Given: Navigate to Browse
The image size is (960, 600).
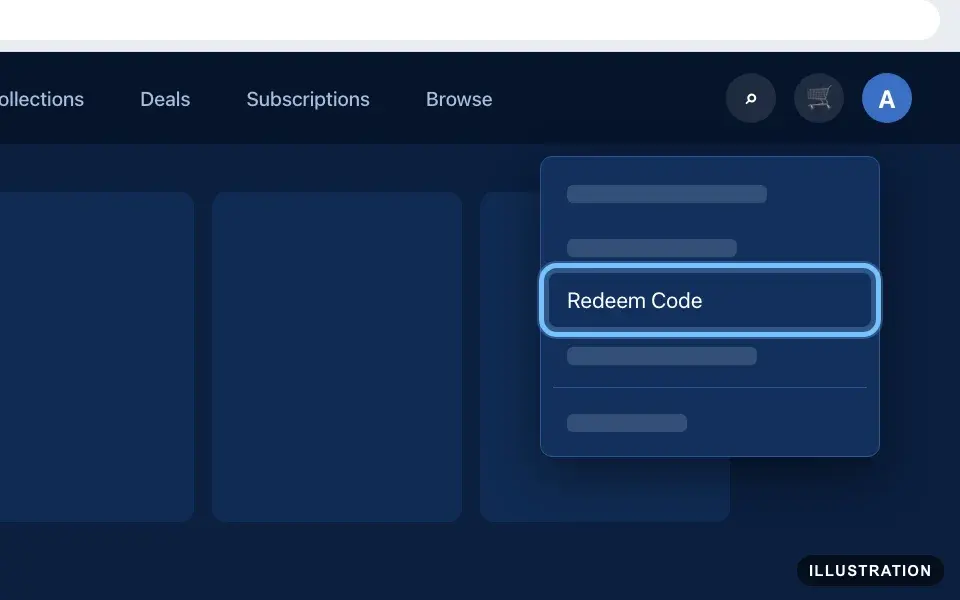Looking at the screenshot, I should (459, 99).
